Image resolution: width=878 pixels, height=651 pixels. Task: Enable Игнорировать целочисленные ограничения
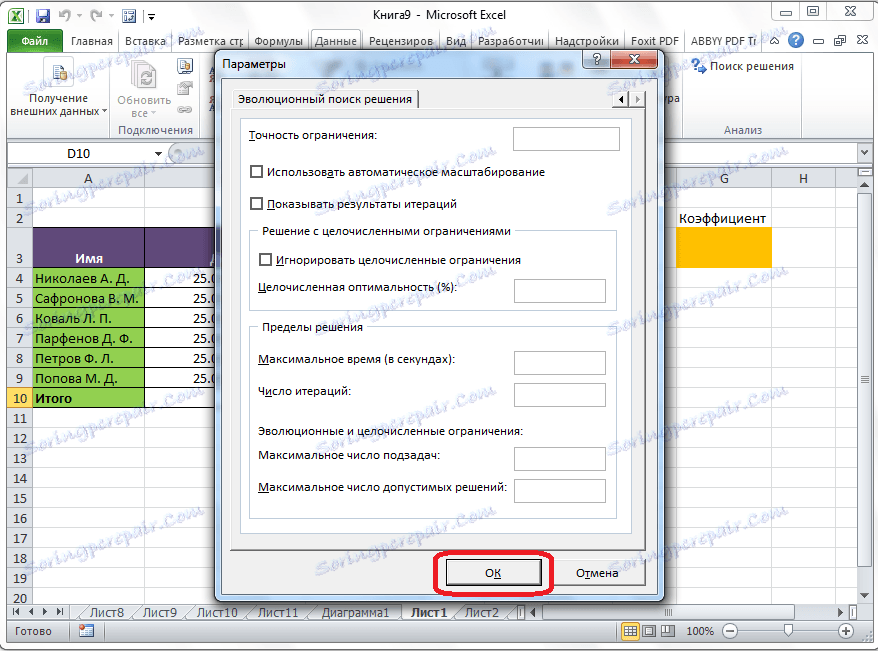pyautogui.click(x=265, y=259)
